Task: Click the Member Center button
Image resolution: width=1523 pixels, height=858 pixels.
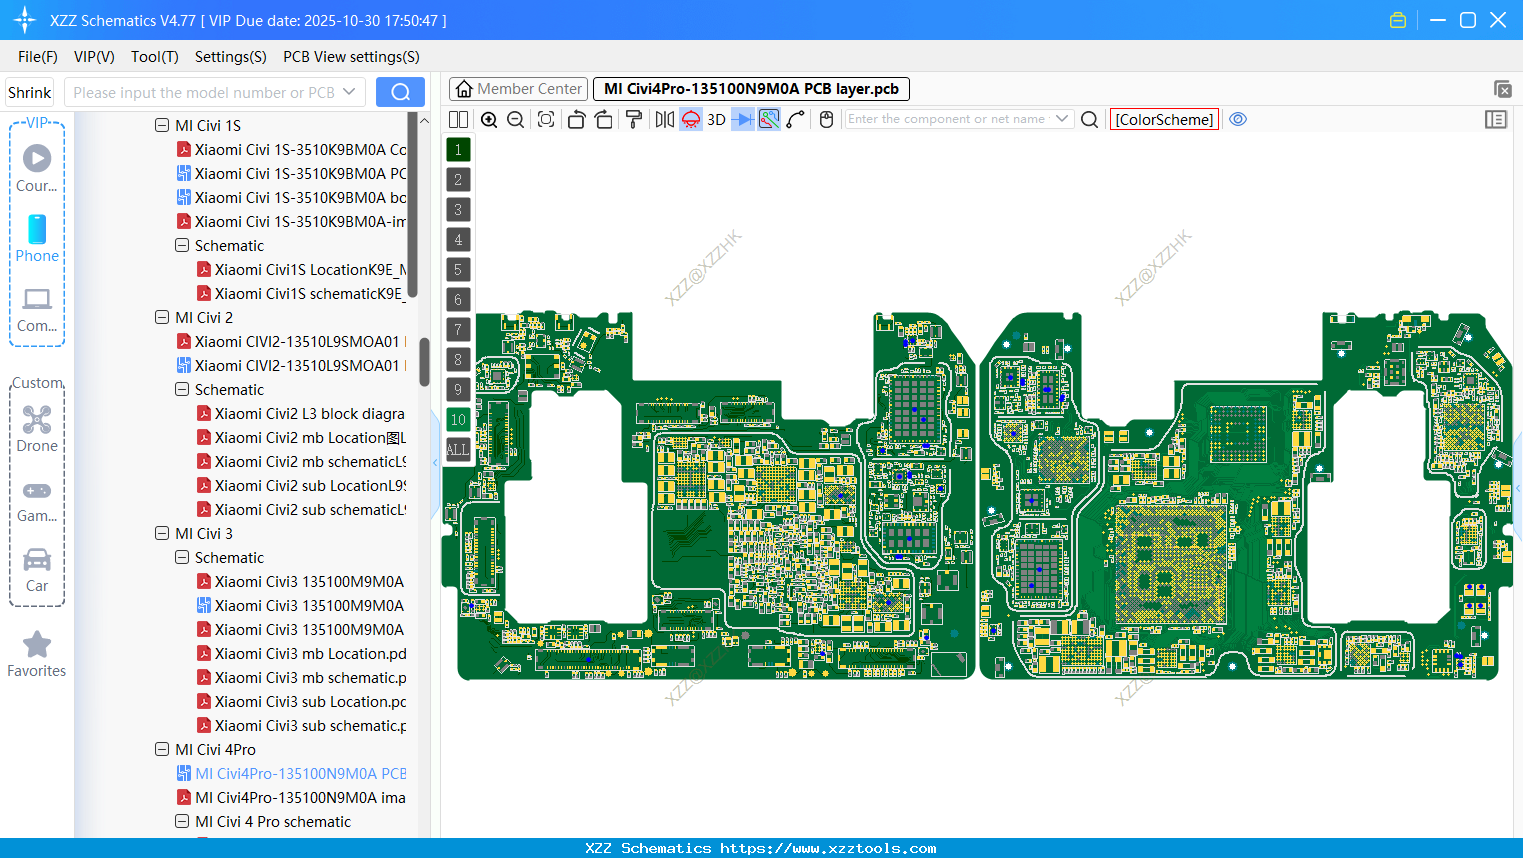Action: point(517,88)
